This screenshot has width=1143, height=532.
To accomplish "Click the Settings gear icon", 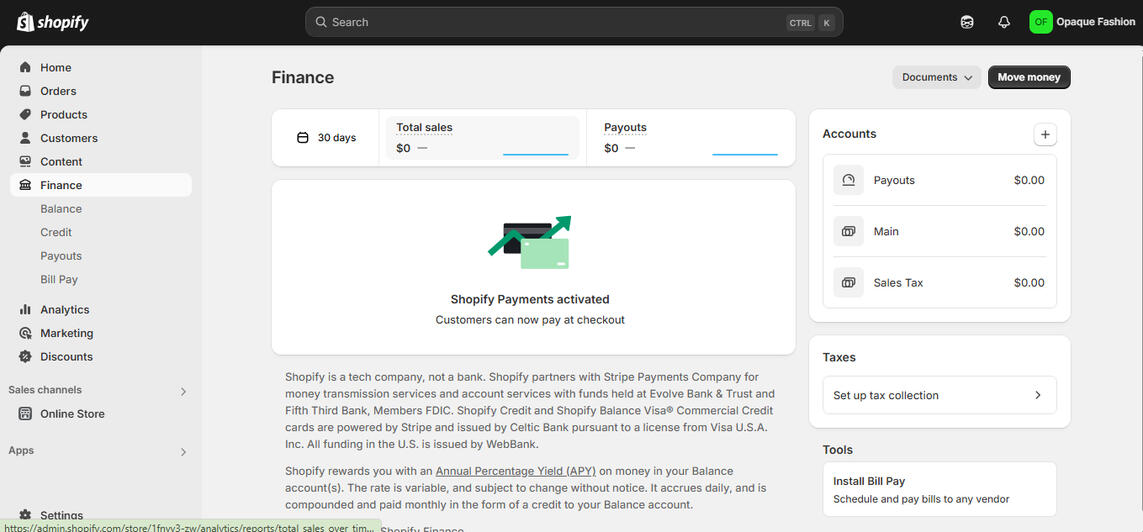I will point(26,515).
